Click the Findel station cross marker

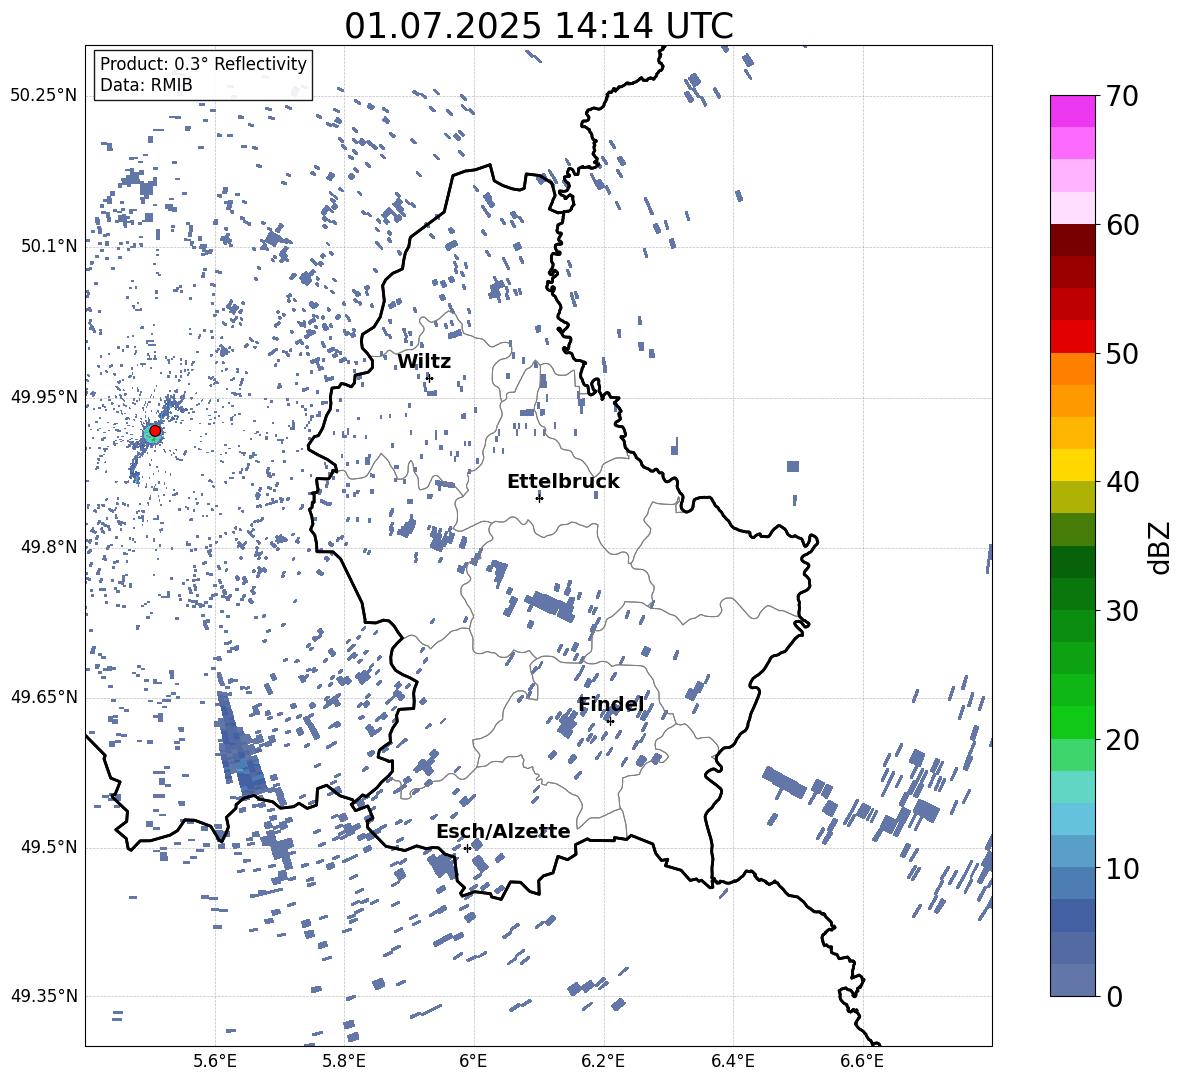[610, 721]
